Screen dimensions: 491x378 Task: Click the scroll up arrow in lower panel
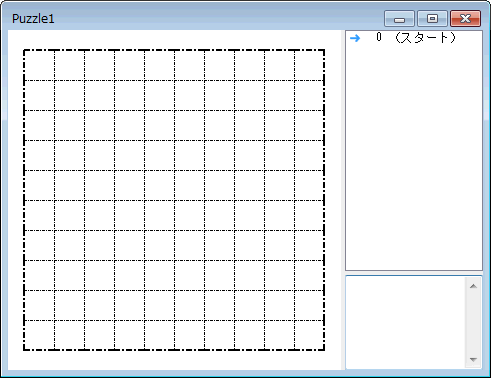coord(473,286)
